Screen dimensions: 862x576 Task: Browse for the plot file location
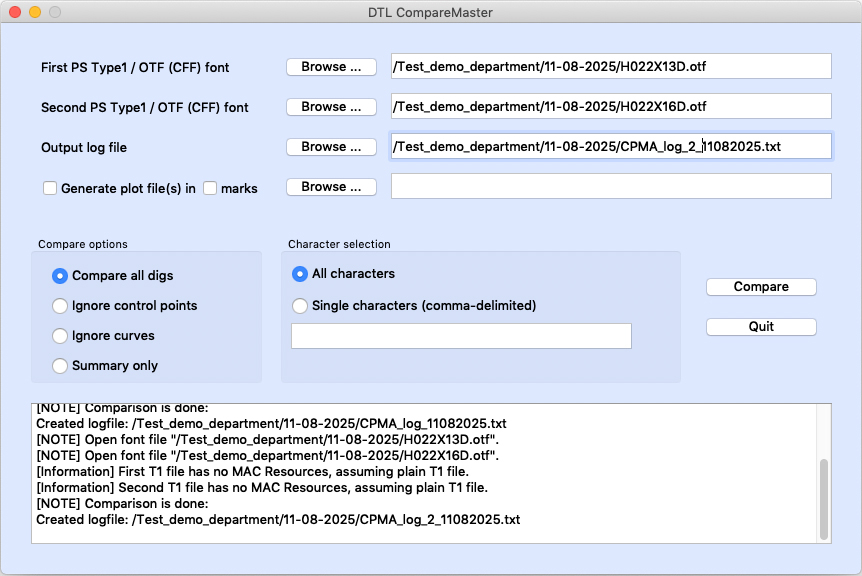click(331, 187)
